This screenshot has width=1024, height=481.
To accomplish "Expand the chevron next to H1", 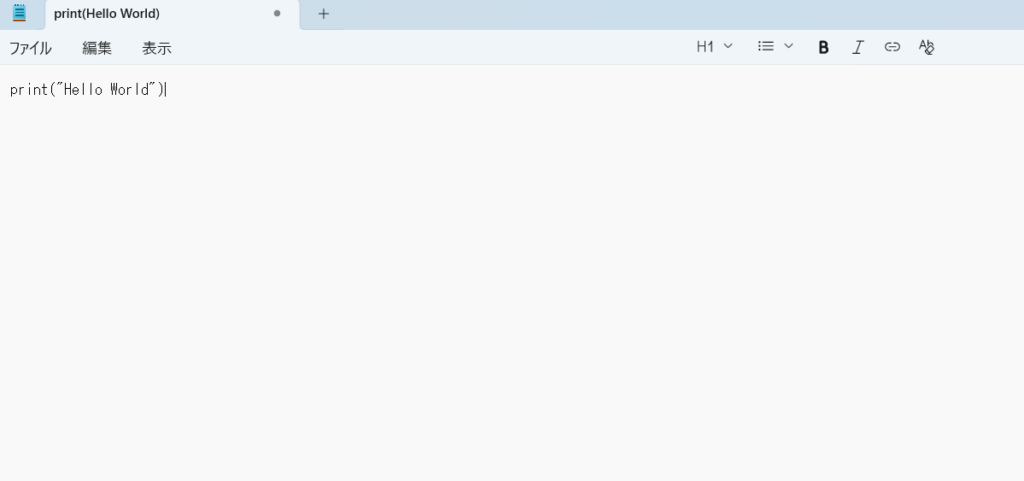I will click(x=728, y=46).
